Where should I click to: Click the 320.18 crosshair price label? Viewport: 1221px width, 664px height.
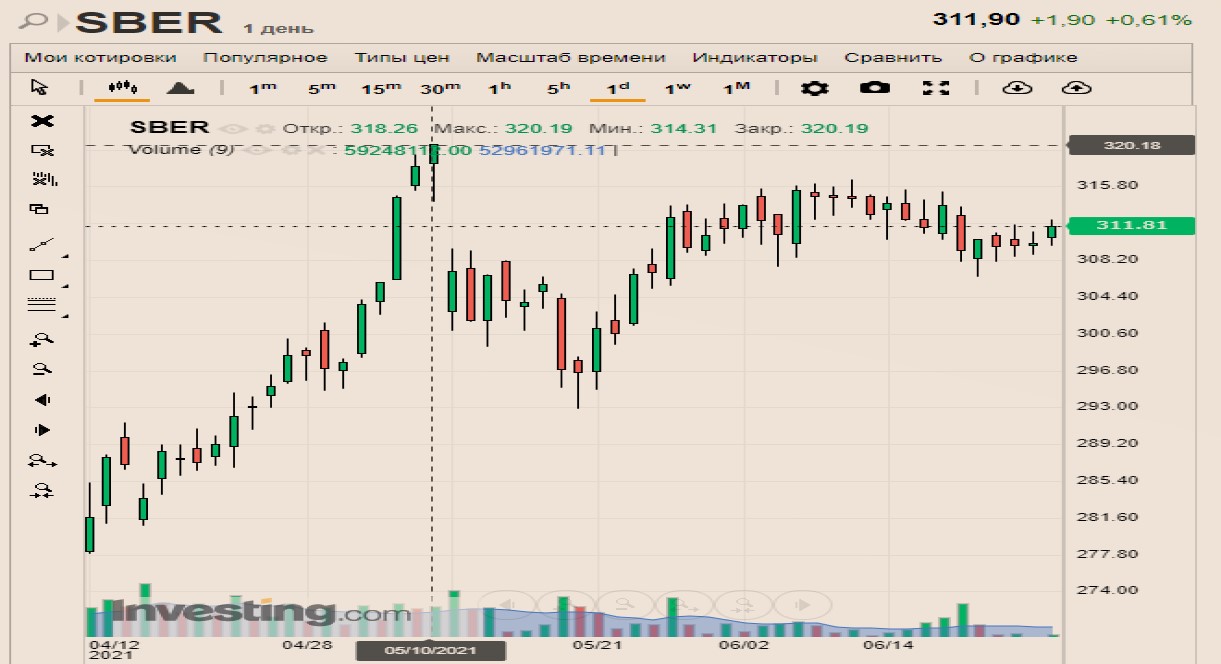(x=1131, y=145)
